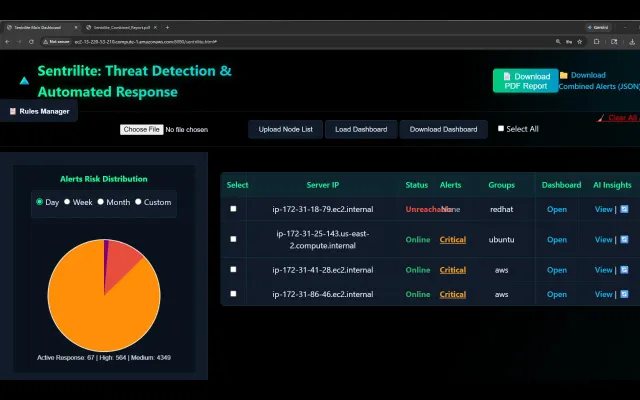
Task: Click refresh insights icon for ip-172-31-25-143 row
Action: (624, 239)
